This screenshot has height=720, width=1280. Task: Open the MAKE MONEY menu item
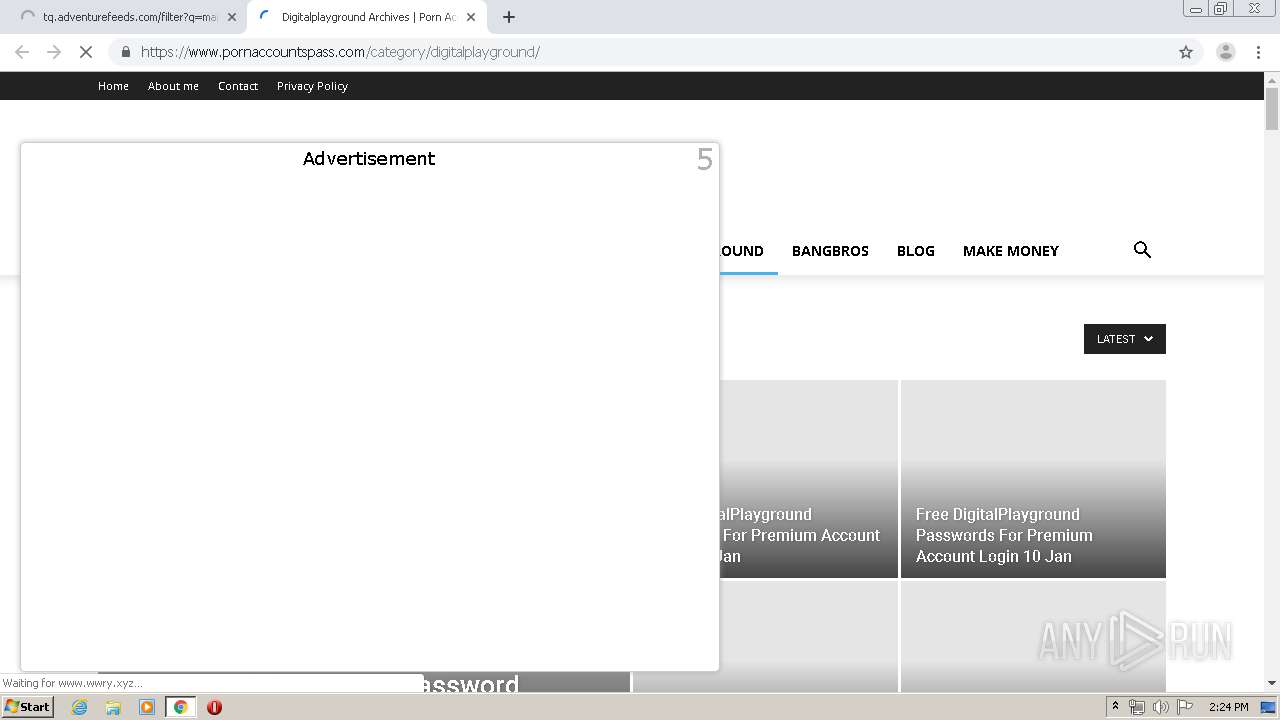[x=1010, y=251]
